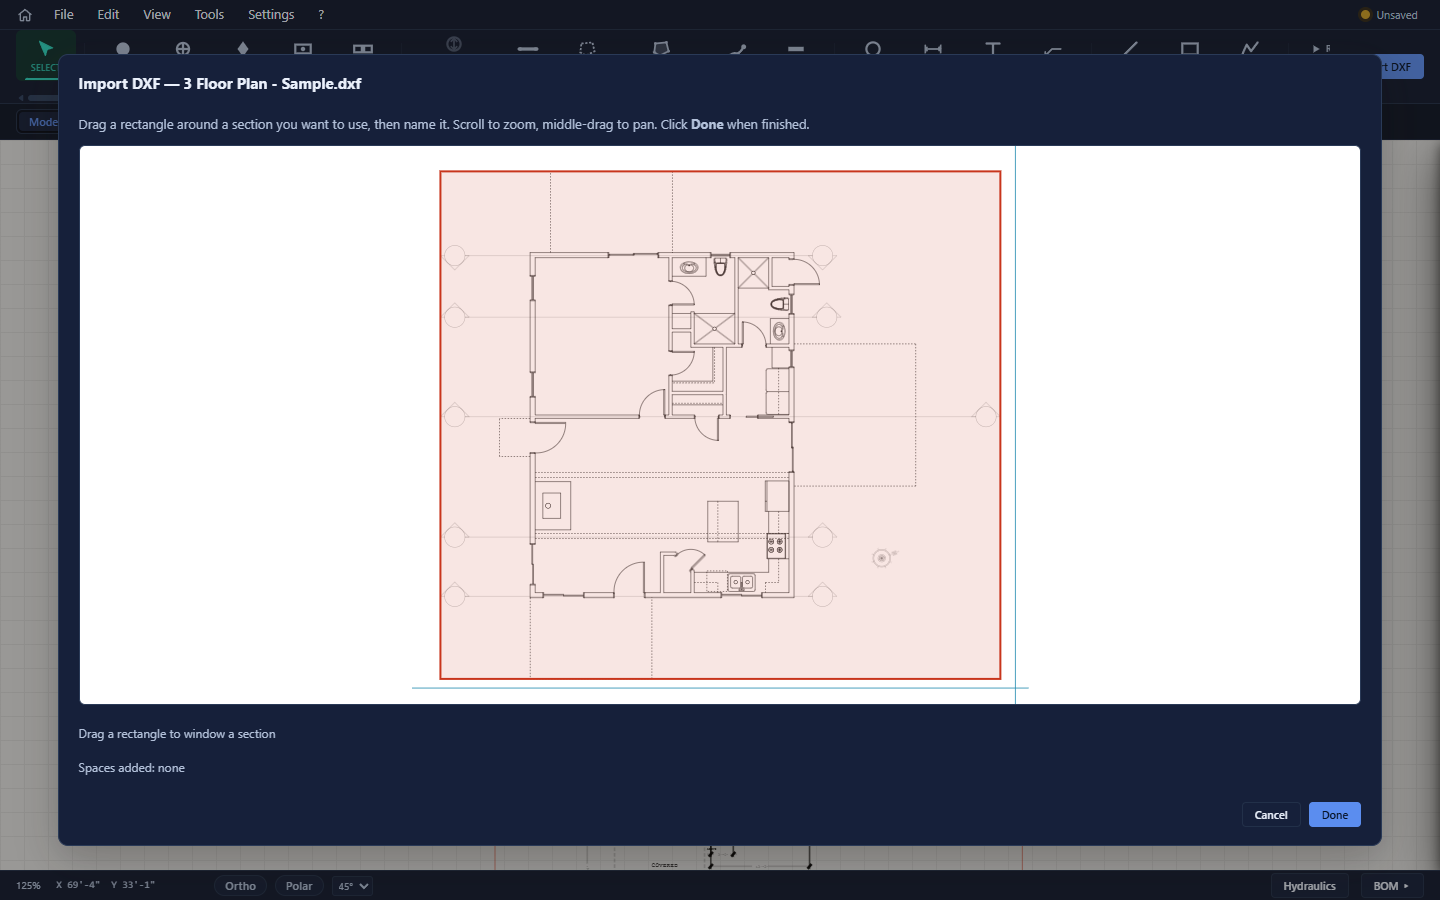Viewport: 1440px width, 900px height.
Task: Click Done to finish import
Action: pos(1335,815)
